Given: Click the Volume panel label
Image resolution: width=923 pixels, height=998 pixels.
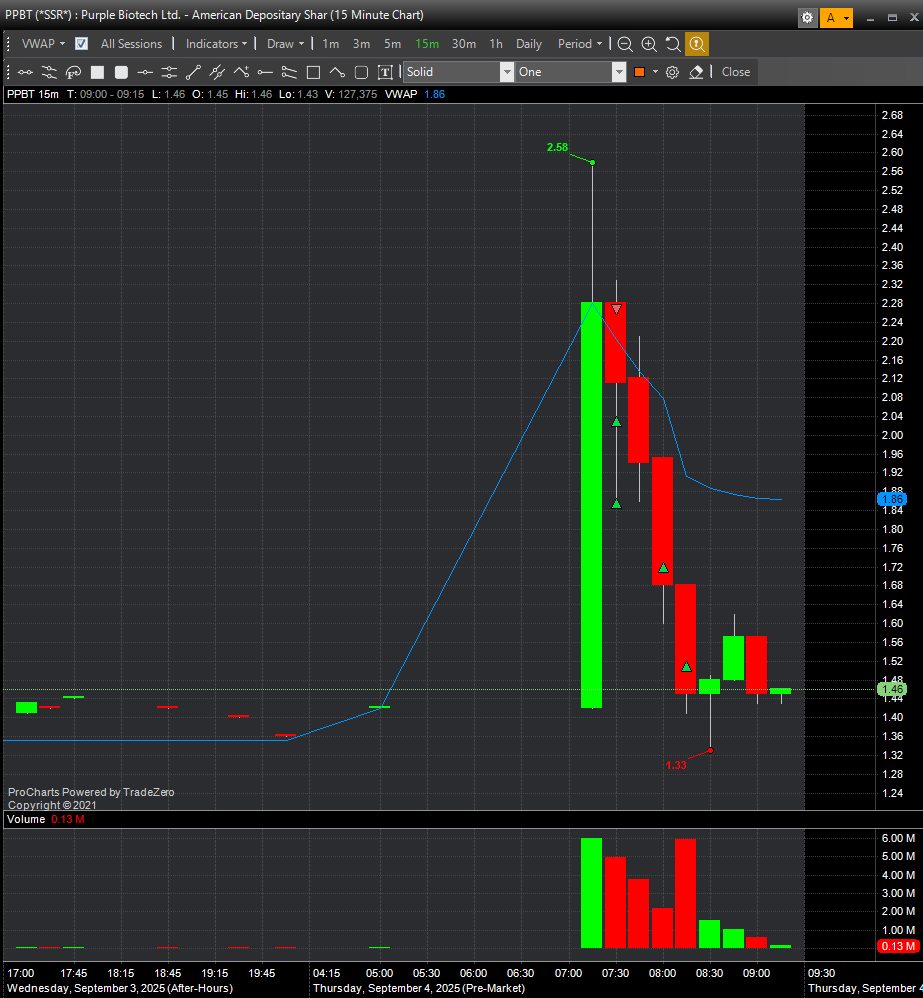Looking at the screenshot, I should 26,819.
